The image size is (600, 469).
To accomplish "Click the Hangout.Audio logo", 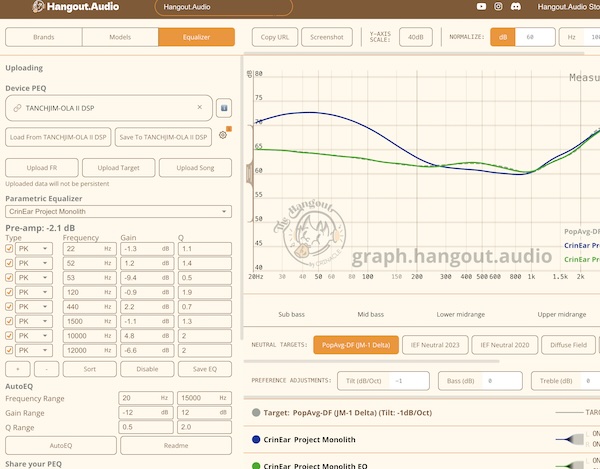I will [x=76, y=7].
